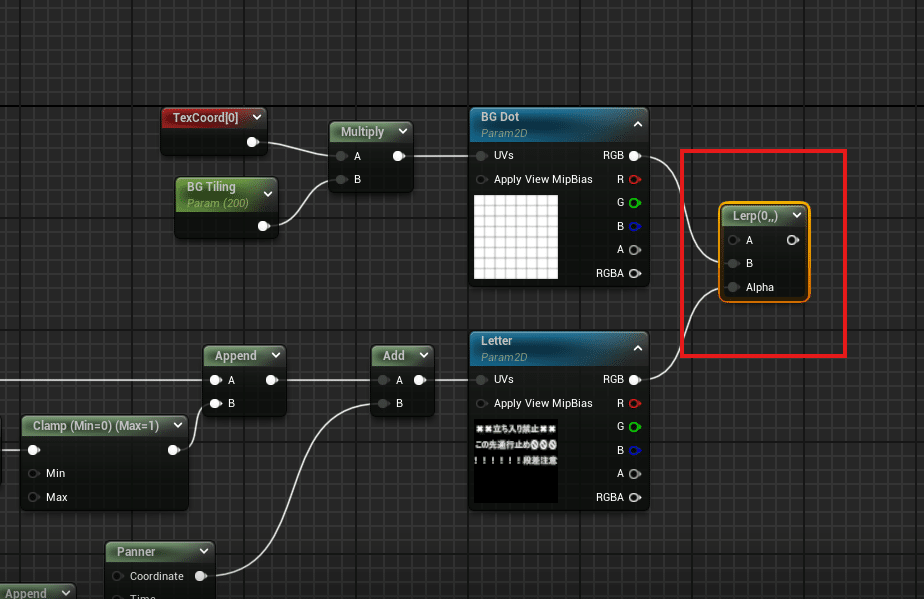
Task: Expand the Lerp(0,,) node chevron
Action: 797,215
